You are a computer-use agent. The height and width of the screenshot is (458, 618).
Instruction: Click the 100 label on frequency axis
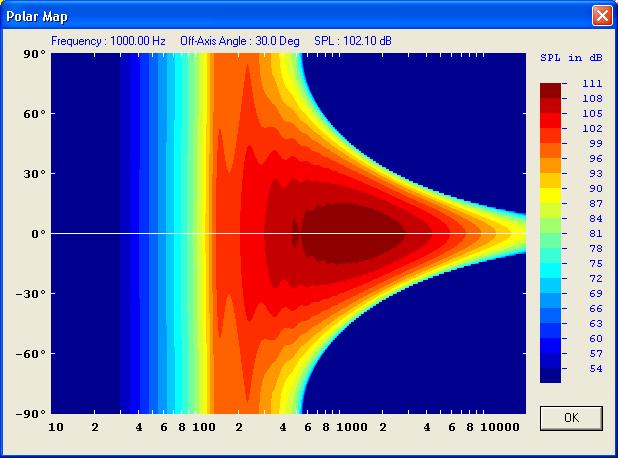204,427
